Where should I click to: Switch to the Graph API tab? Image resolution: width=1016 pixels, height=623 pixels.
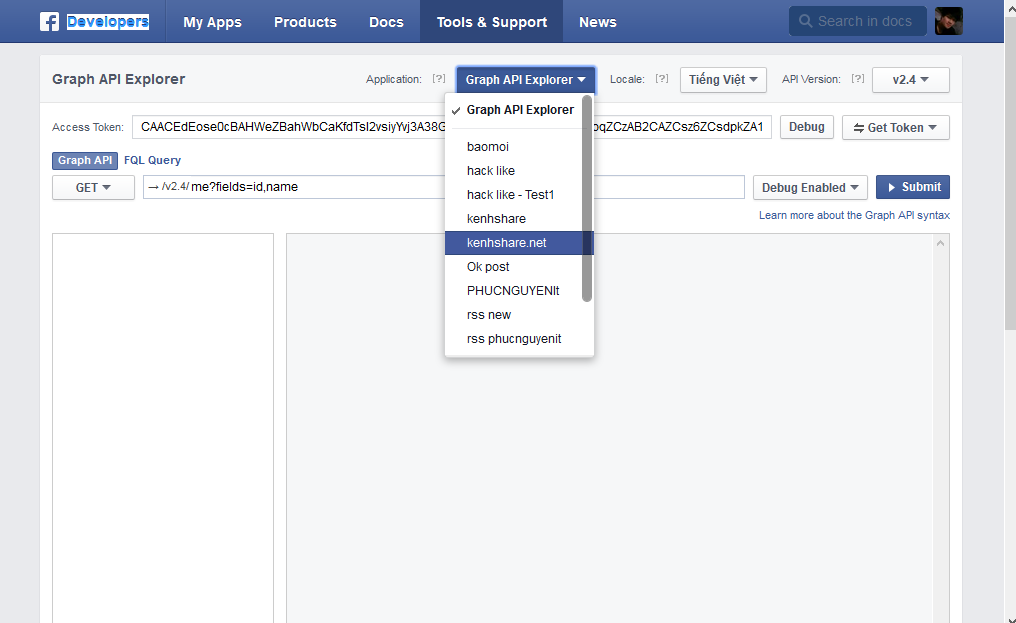(85, 160)
